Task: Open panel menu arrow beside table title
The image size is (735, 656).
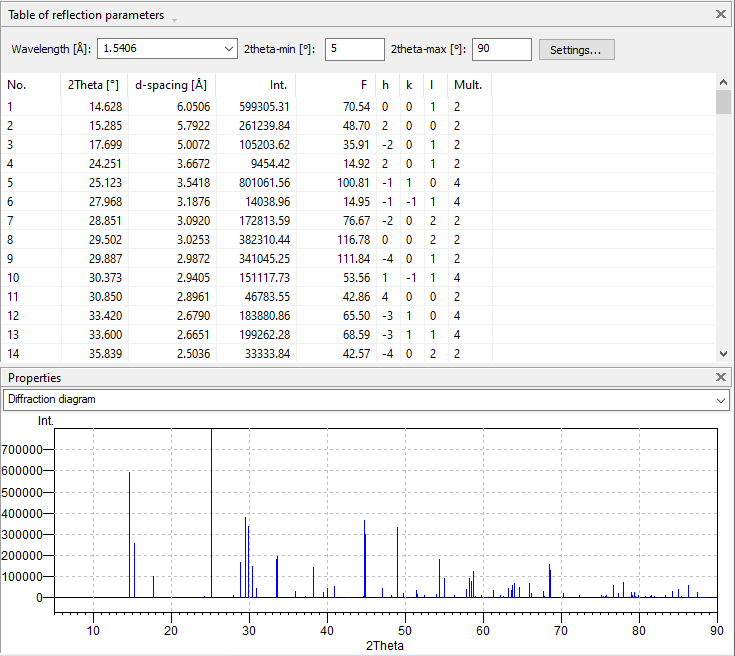Action: (175, 19)
